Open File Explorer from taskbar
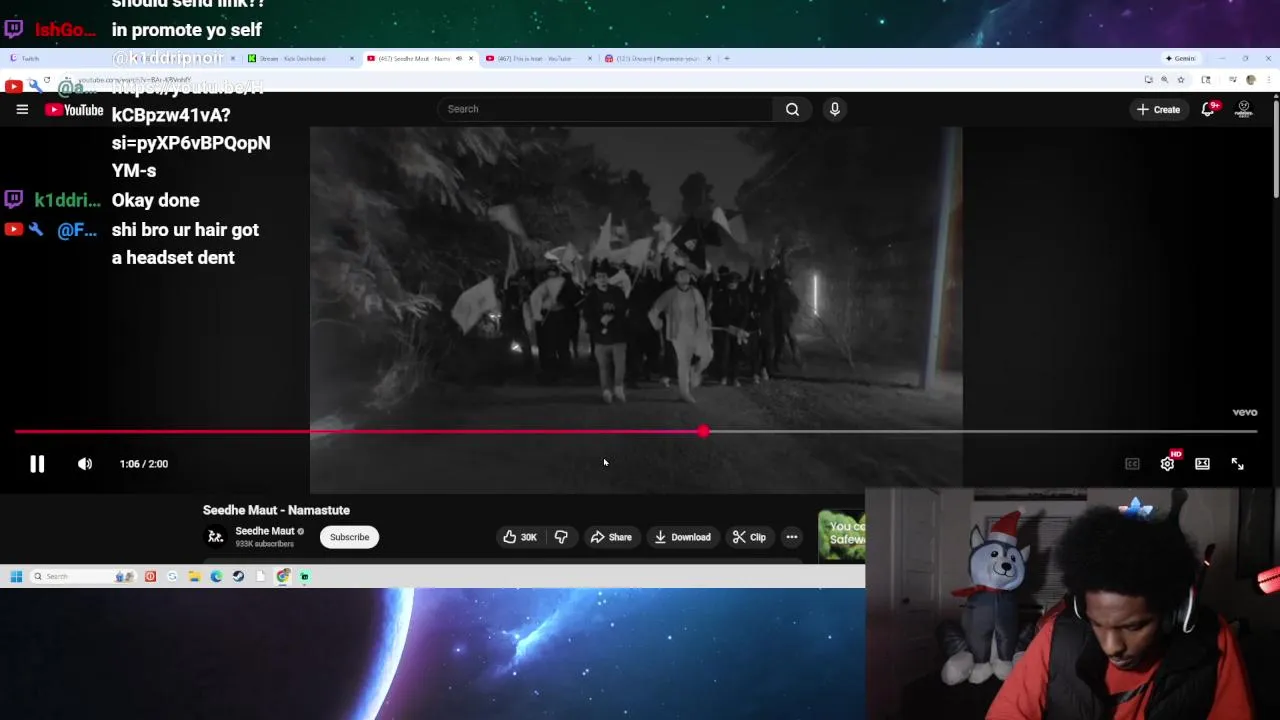The height and width of the screenshot is (720, 1280). (194, 576)
